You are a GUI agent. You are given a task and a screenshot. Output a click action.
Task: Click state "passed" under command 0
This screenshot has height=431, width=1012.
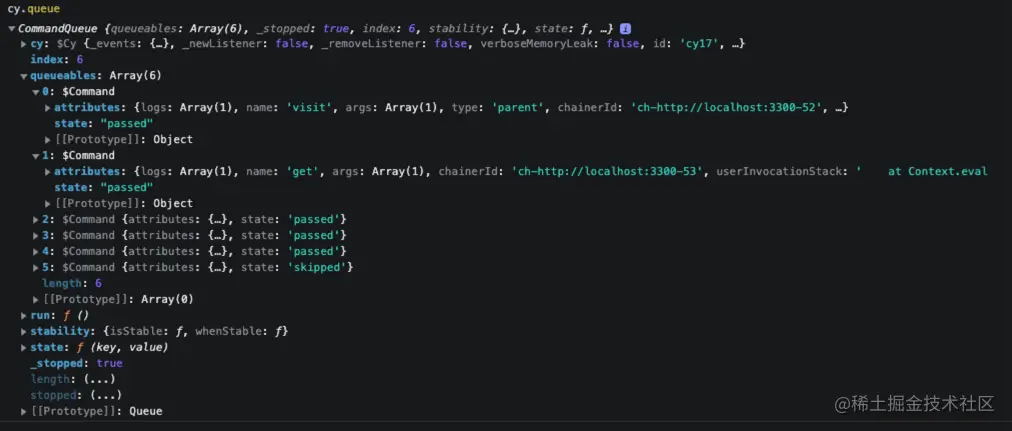coord(103,124)
